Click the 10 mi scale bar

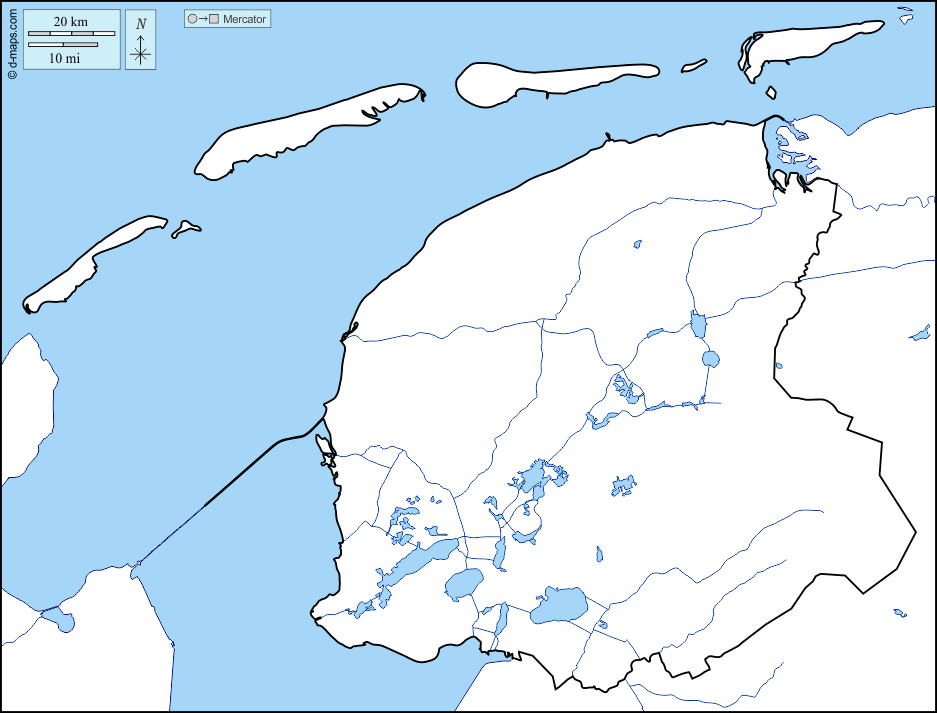tap(63, 44)
